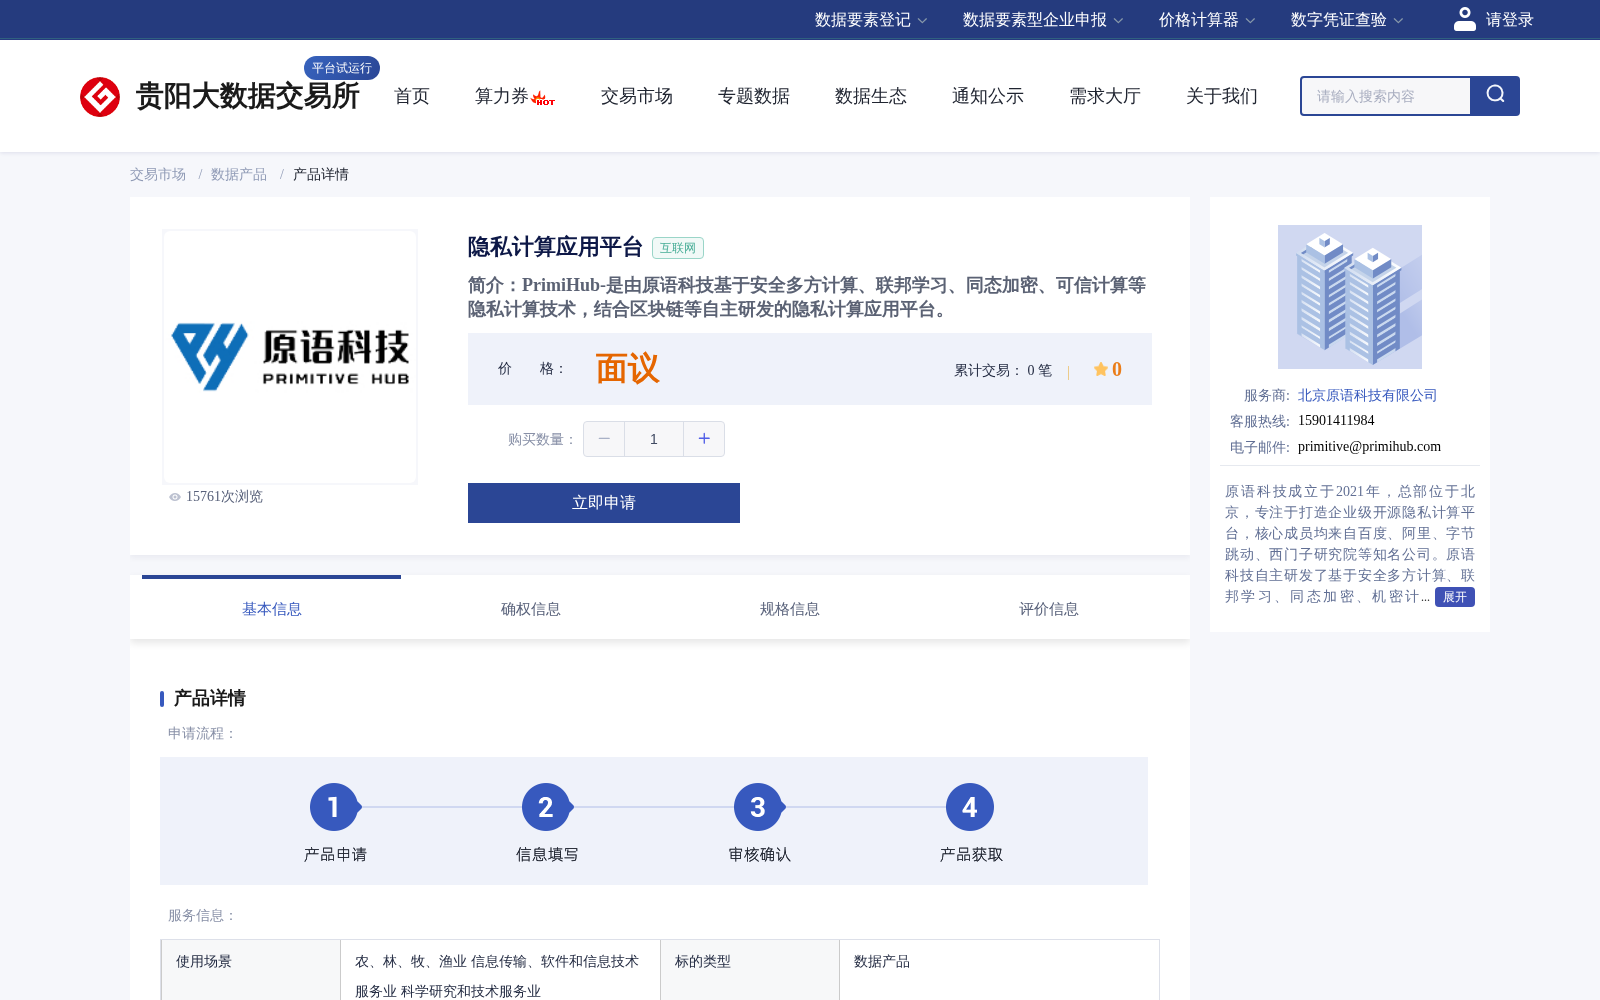Switch to the 基本信息 tab

(272, 609)
